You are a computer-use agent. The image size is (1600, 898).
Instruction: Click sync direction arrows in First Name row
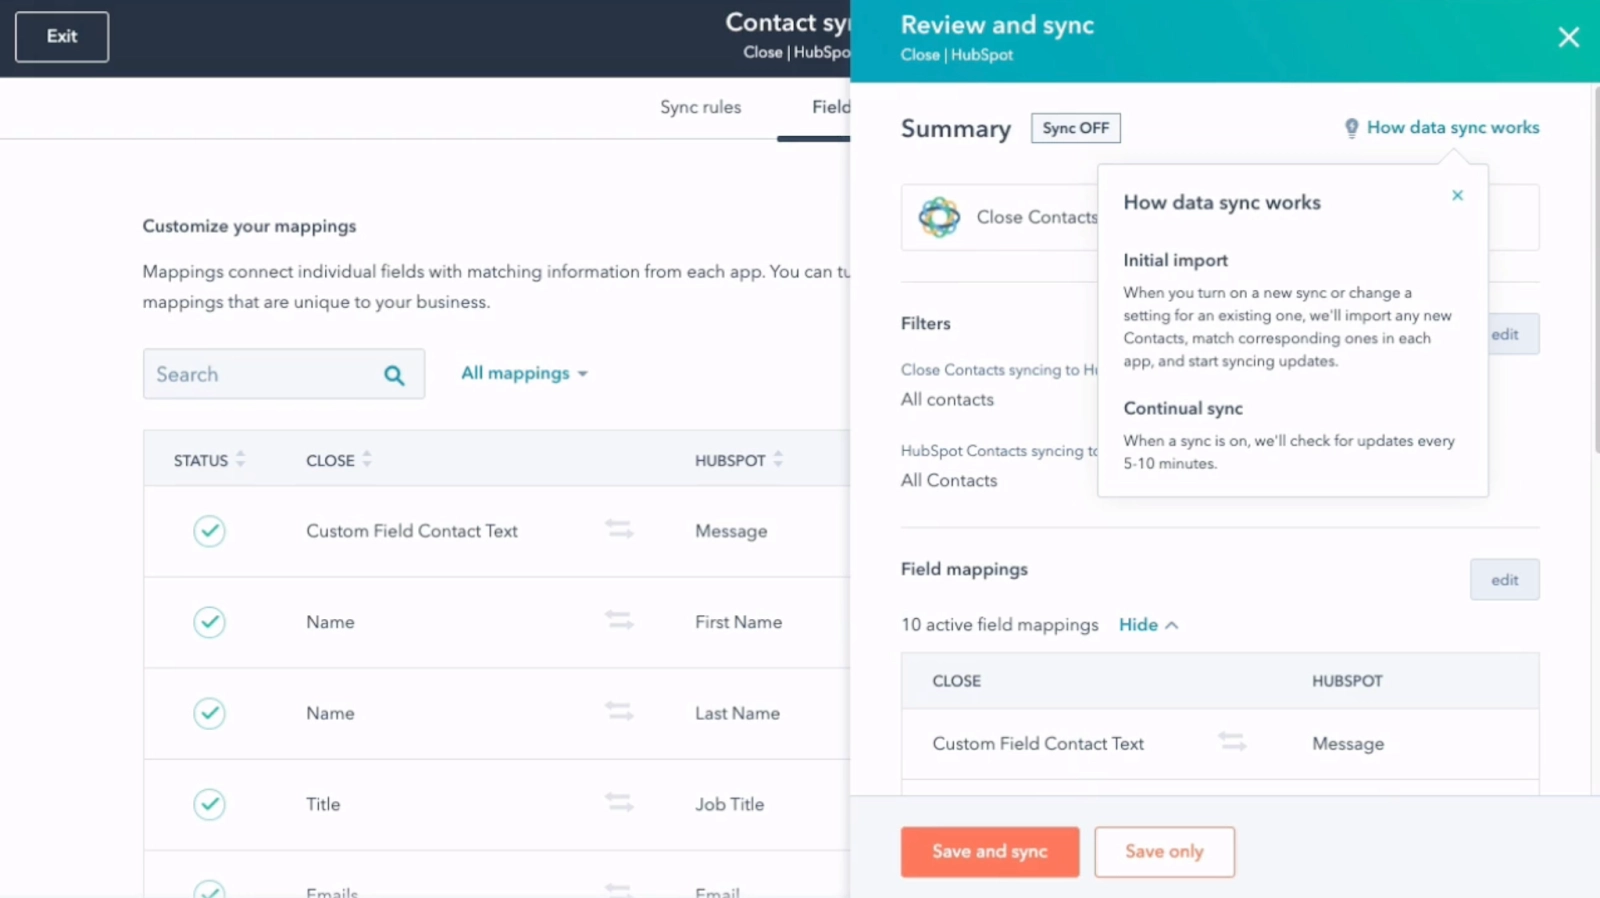tap(619, 620)
